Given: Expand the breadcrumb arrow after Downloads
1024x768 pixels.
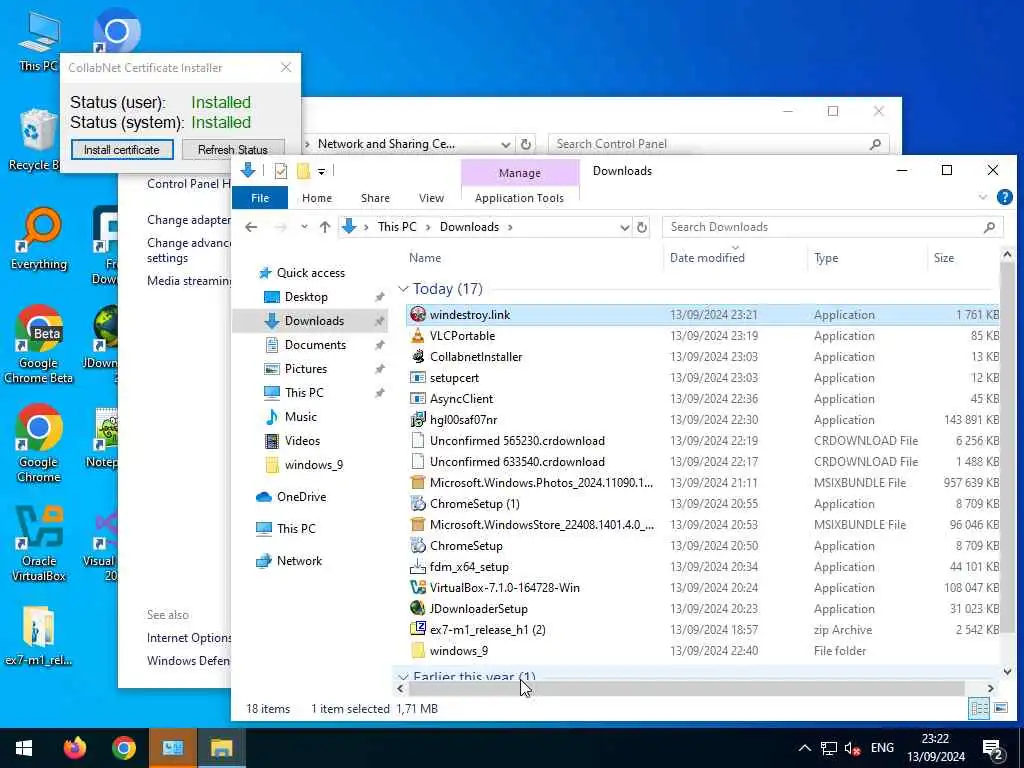Looking at the screenshot, I should [x=510, y=227].
